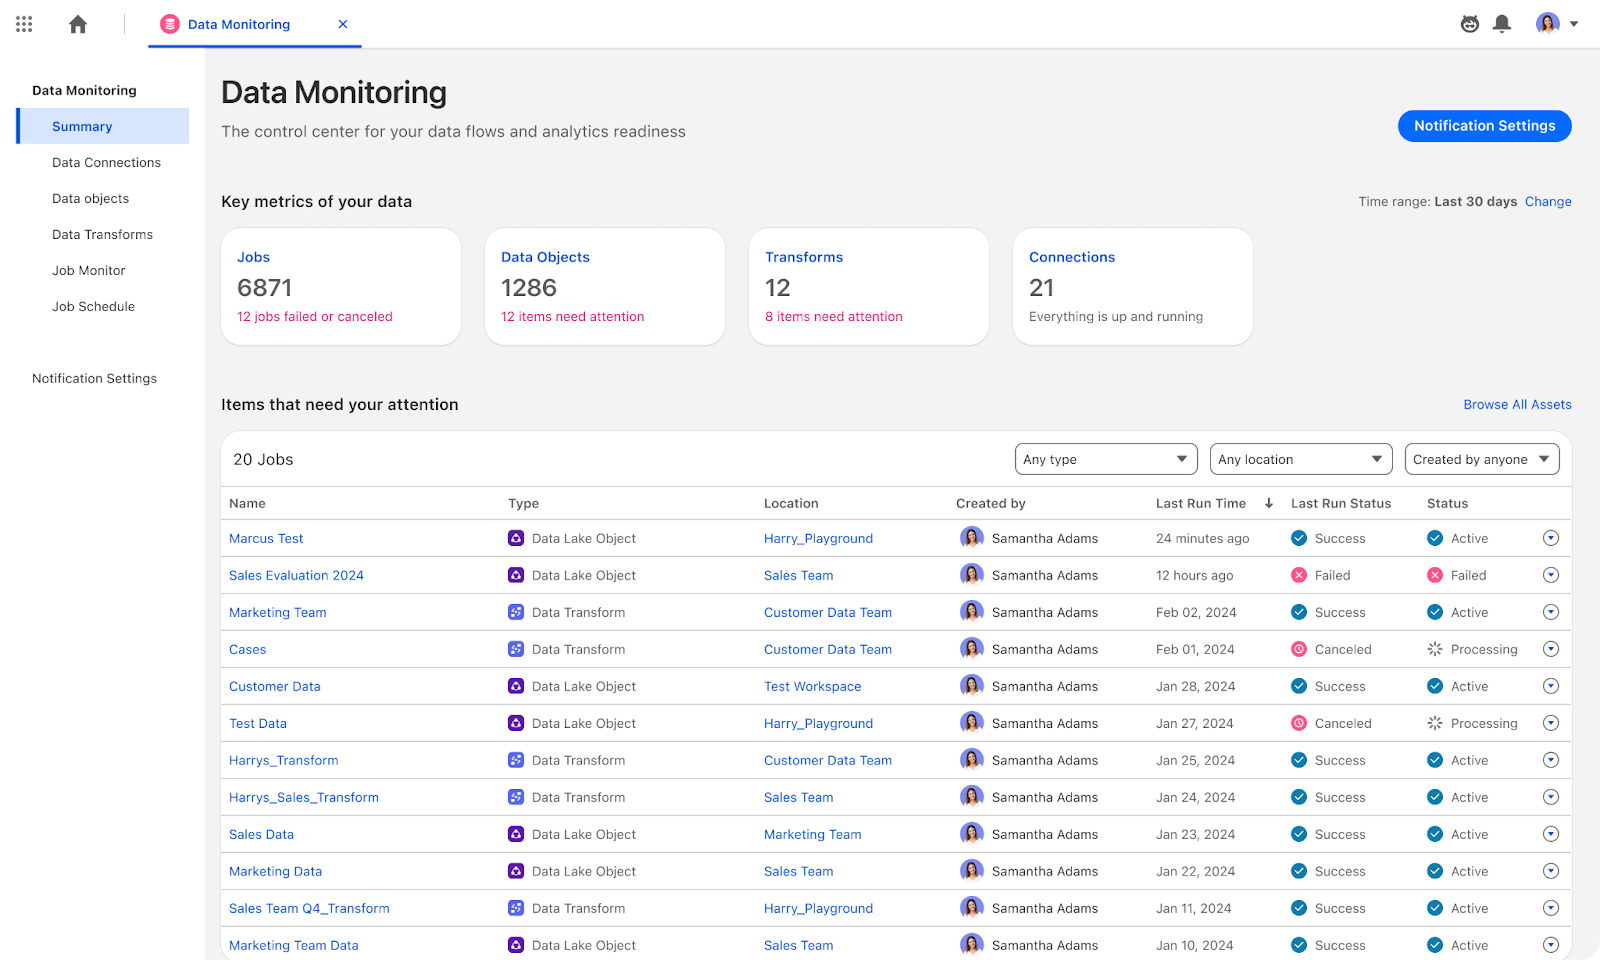Screen dimensions: 1600x960
Task: Open row actions for Marcus Test
Action: pyautogui.click(x=1550, y=538)
